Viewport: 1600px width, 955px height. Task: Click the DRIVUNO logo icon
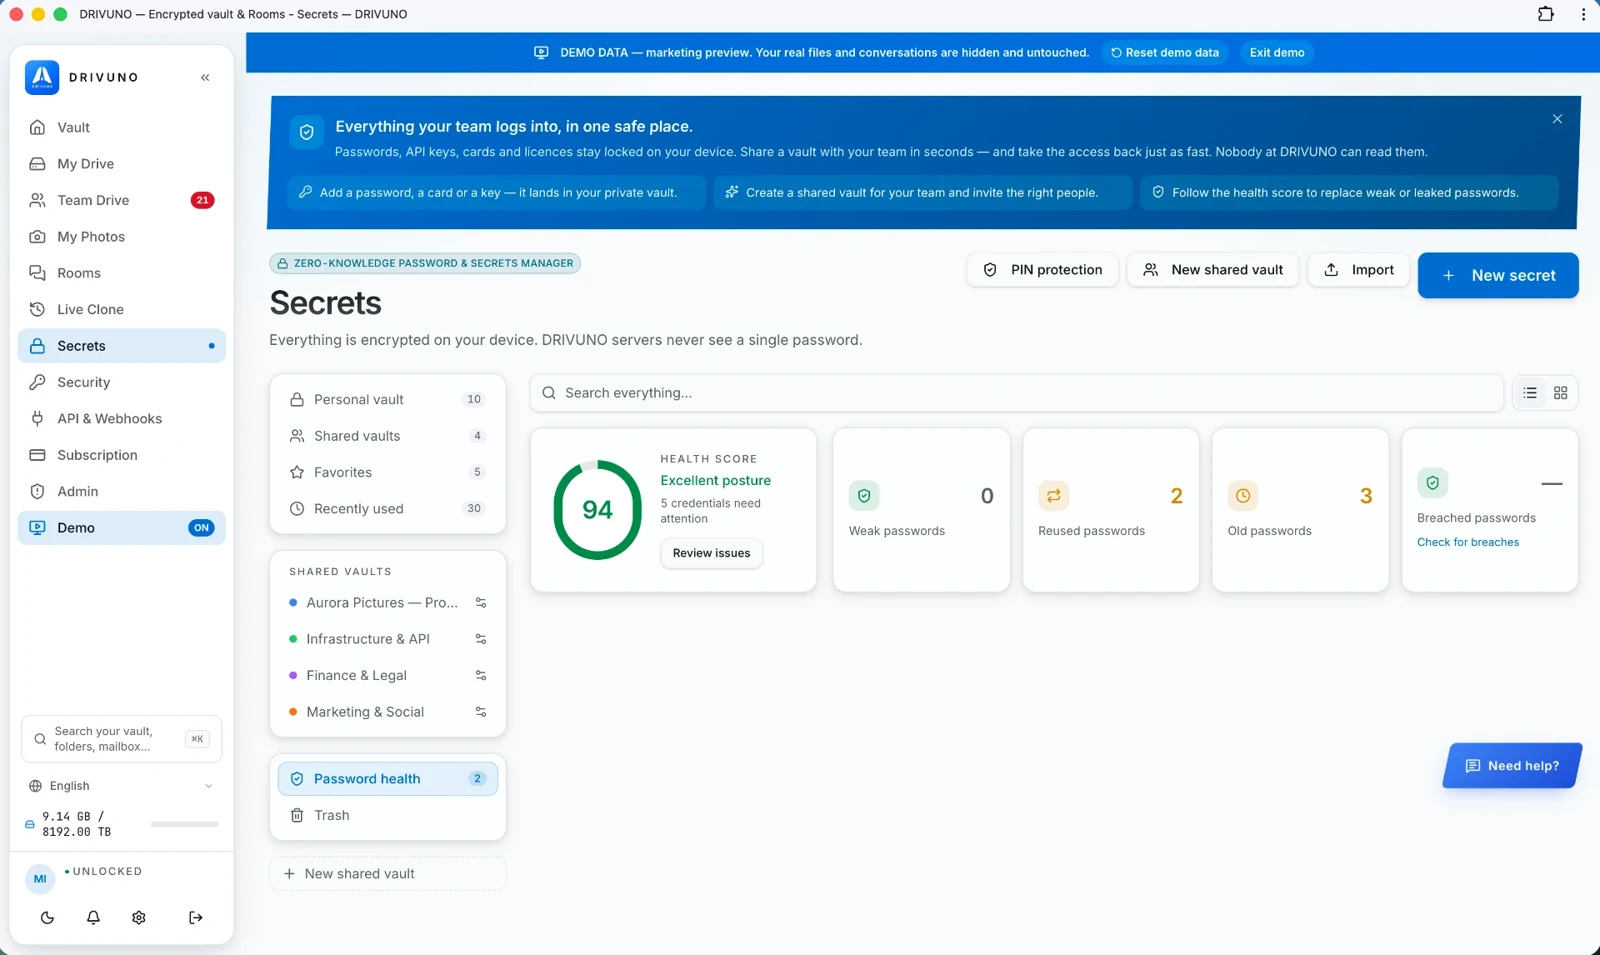point(42,77)
